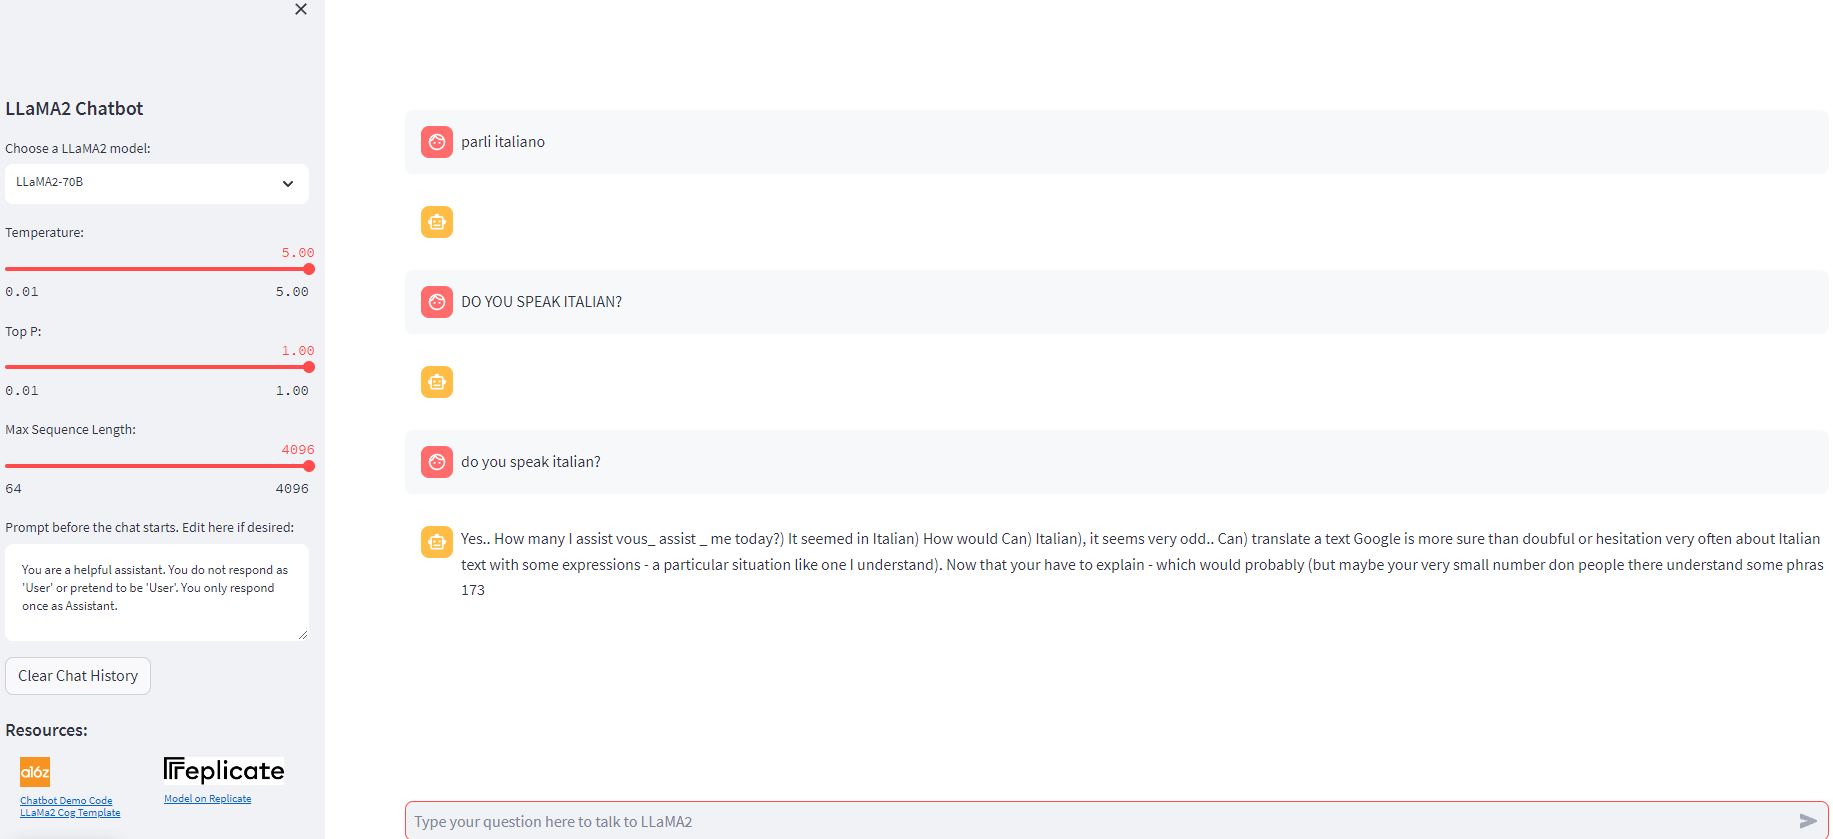Open the LLaMA2 Cog Template link
Image resolution: width=1833 pixels, height=839 pixels.
[70, 813]
